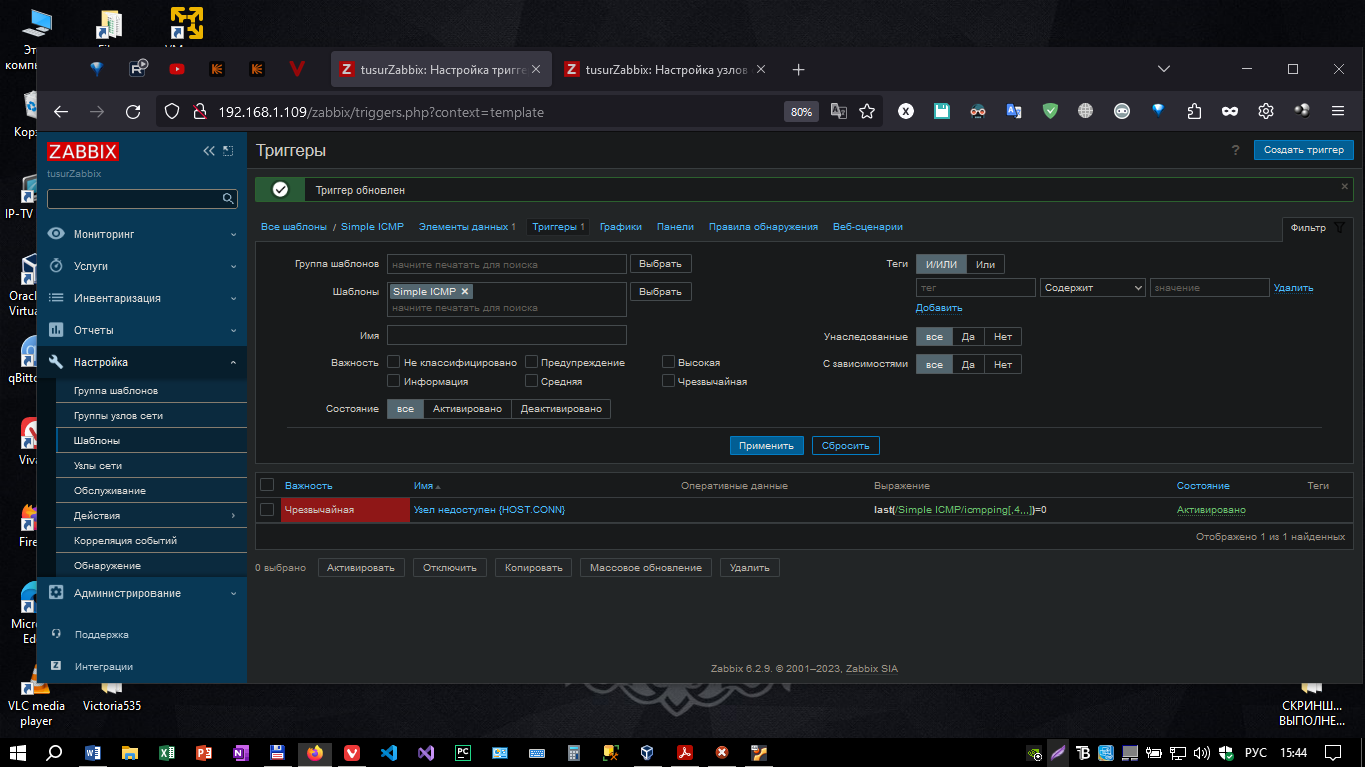Set the Состояние filter to 'Деактивировано'
The image size is (1365, 767).
pos(561,409)
